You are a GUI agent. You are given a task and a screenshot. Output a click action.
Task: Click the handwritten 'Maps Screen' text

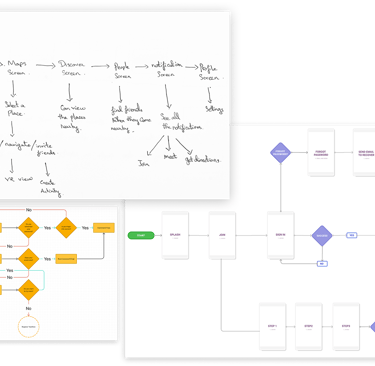tap(17, 68)
